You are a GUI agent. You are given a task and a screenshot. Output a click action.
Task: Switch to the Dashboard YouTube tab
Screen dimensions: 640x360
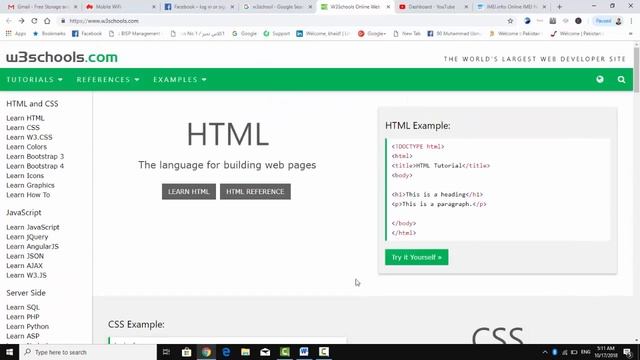pyautogui.click(x=433, y=7)
